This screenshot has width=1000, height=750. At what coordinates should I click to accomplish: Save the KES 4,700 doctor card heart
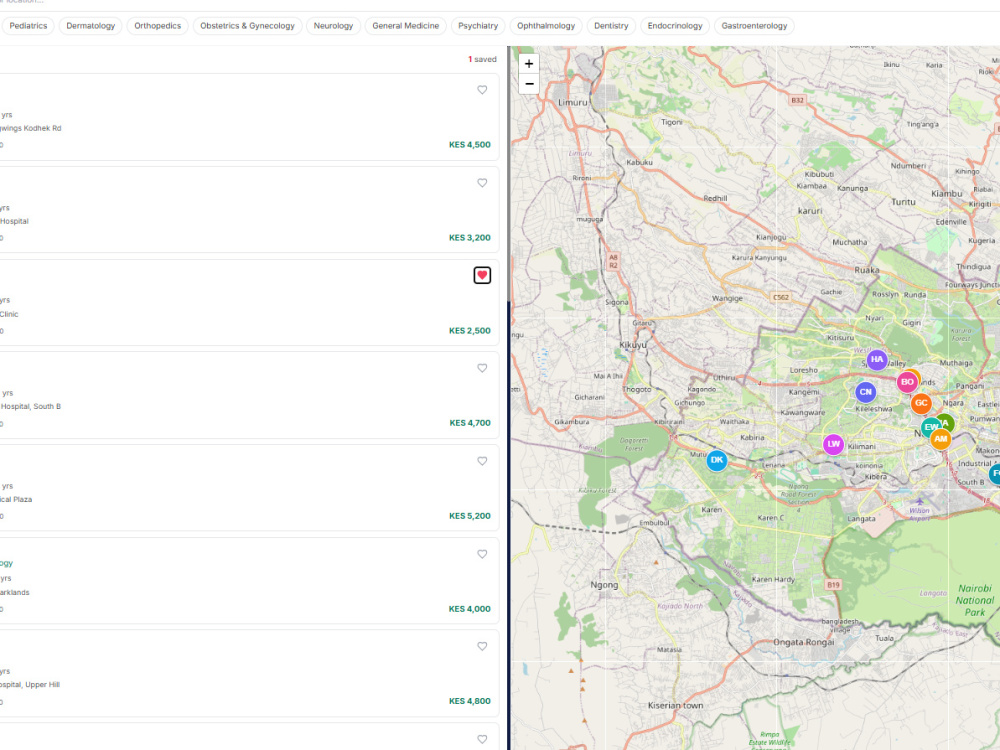482,368
